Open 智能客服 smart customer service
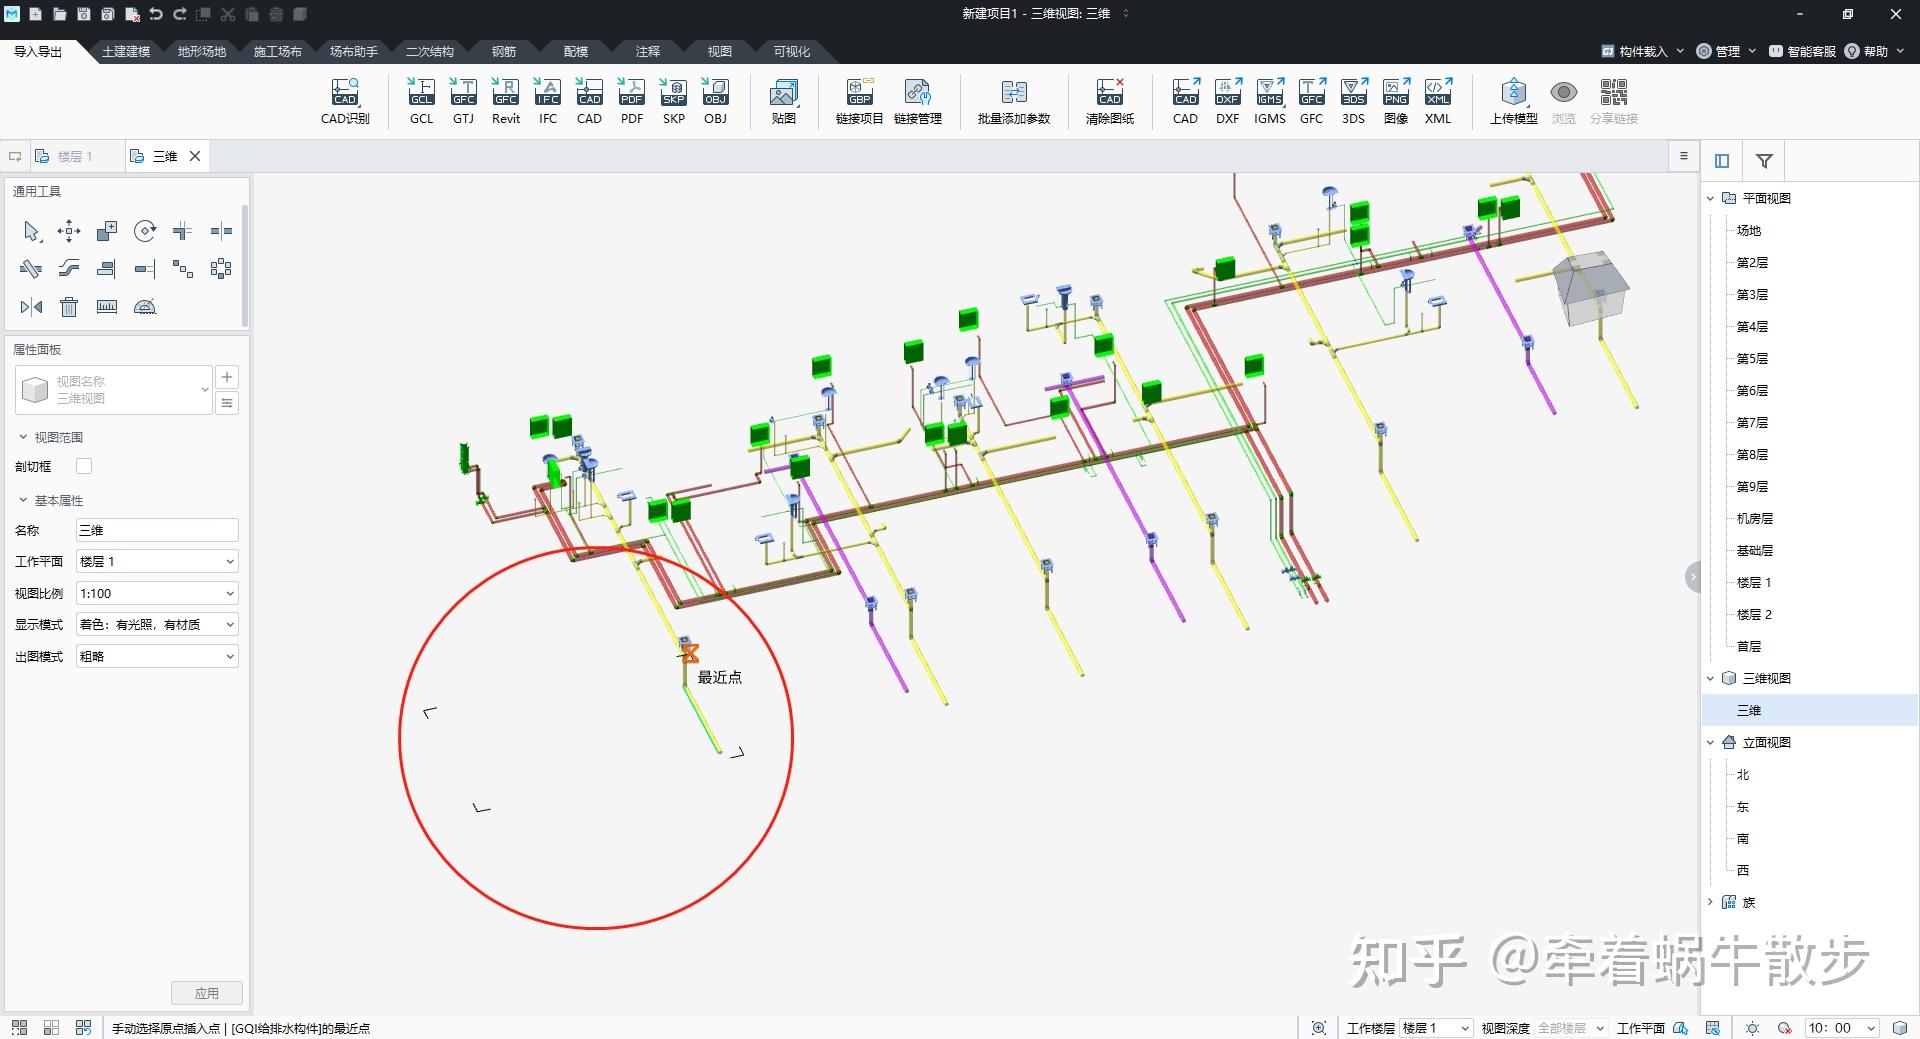This screenshot has width=1920, height=1039. tap(1802, 51)
